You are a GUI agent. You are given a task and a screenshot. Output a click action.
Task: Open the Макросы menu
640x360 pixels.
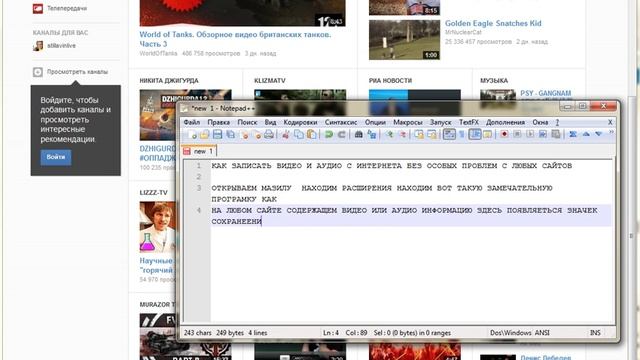coord(407,122)
